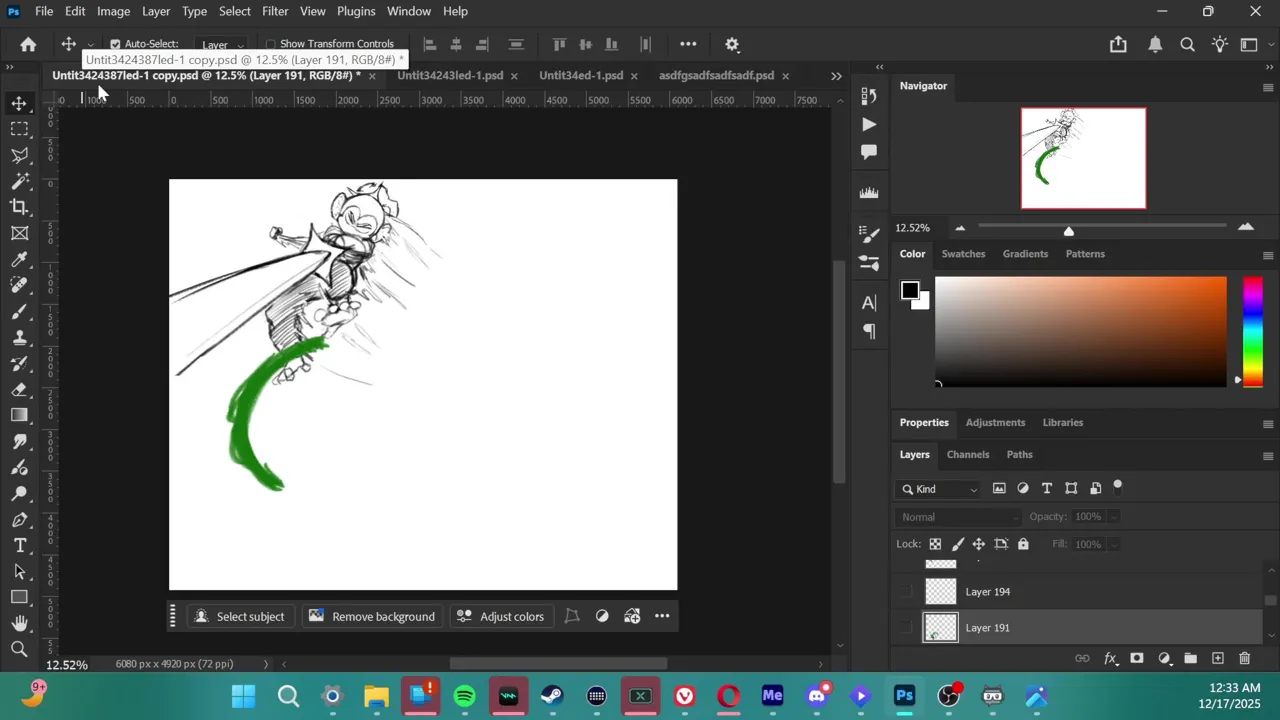This screenshot has height=720, width=1280.
Task: Click the hue slider in Color panel
Action: (x=1252, y=331)
